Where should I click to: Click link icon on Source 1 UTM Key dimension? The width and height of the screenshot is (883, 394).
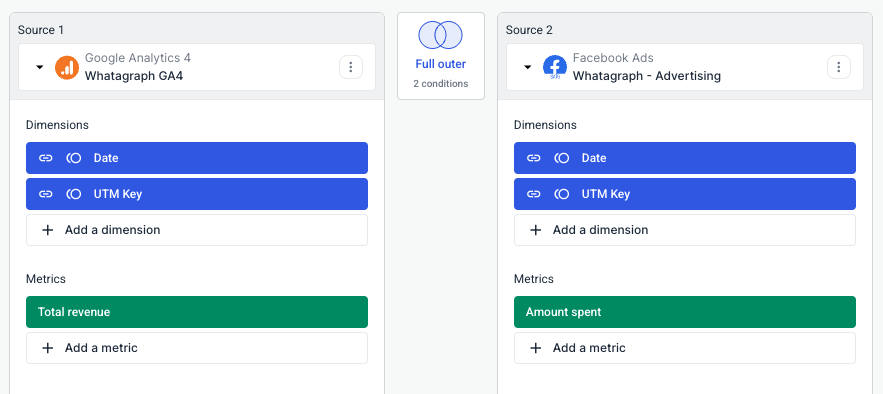(x=46, y=194)
